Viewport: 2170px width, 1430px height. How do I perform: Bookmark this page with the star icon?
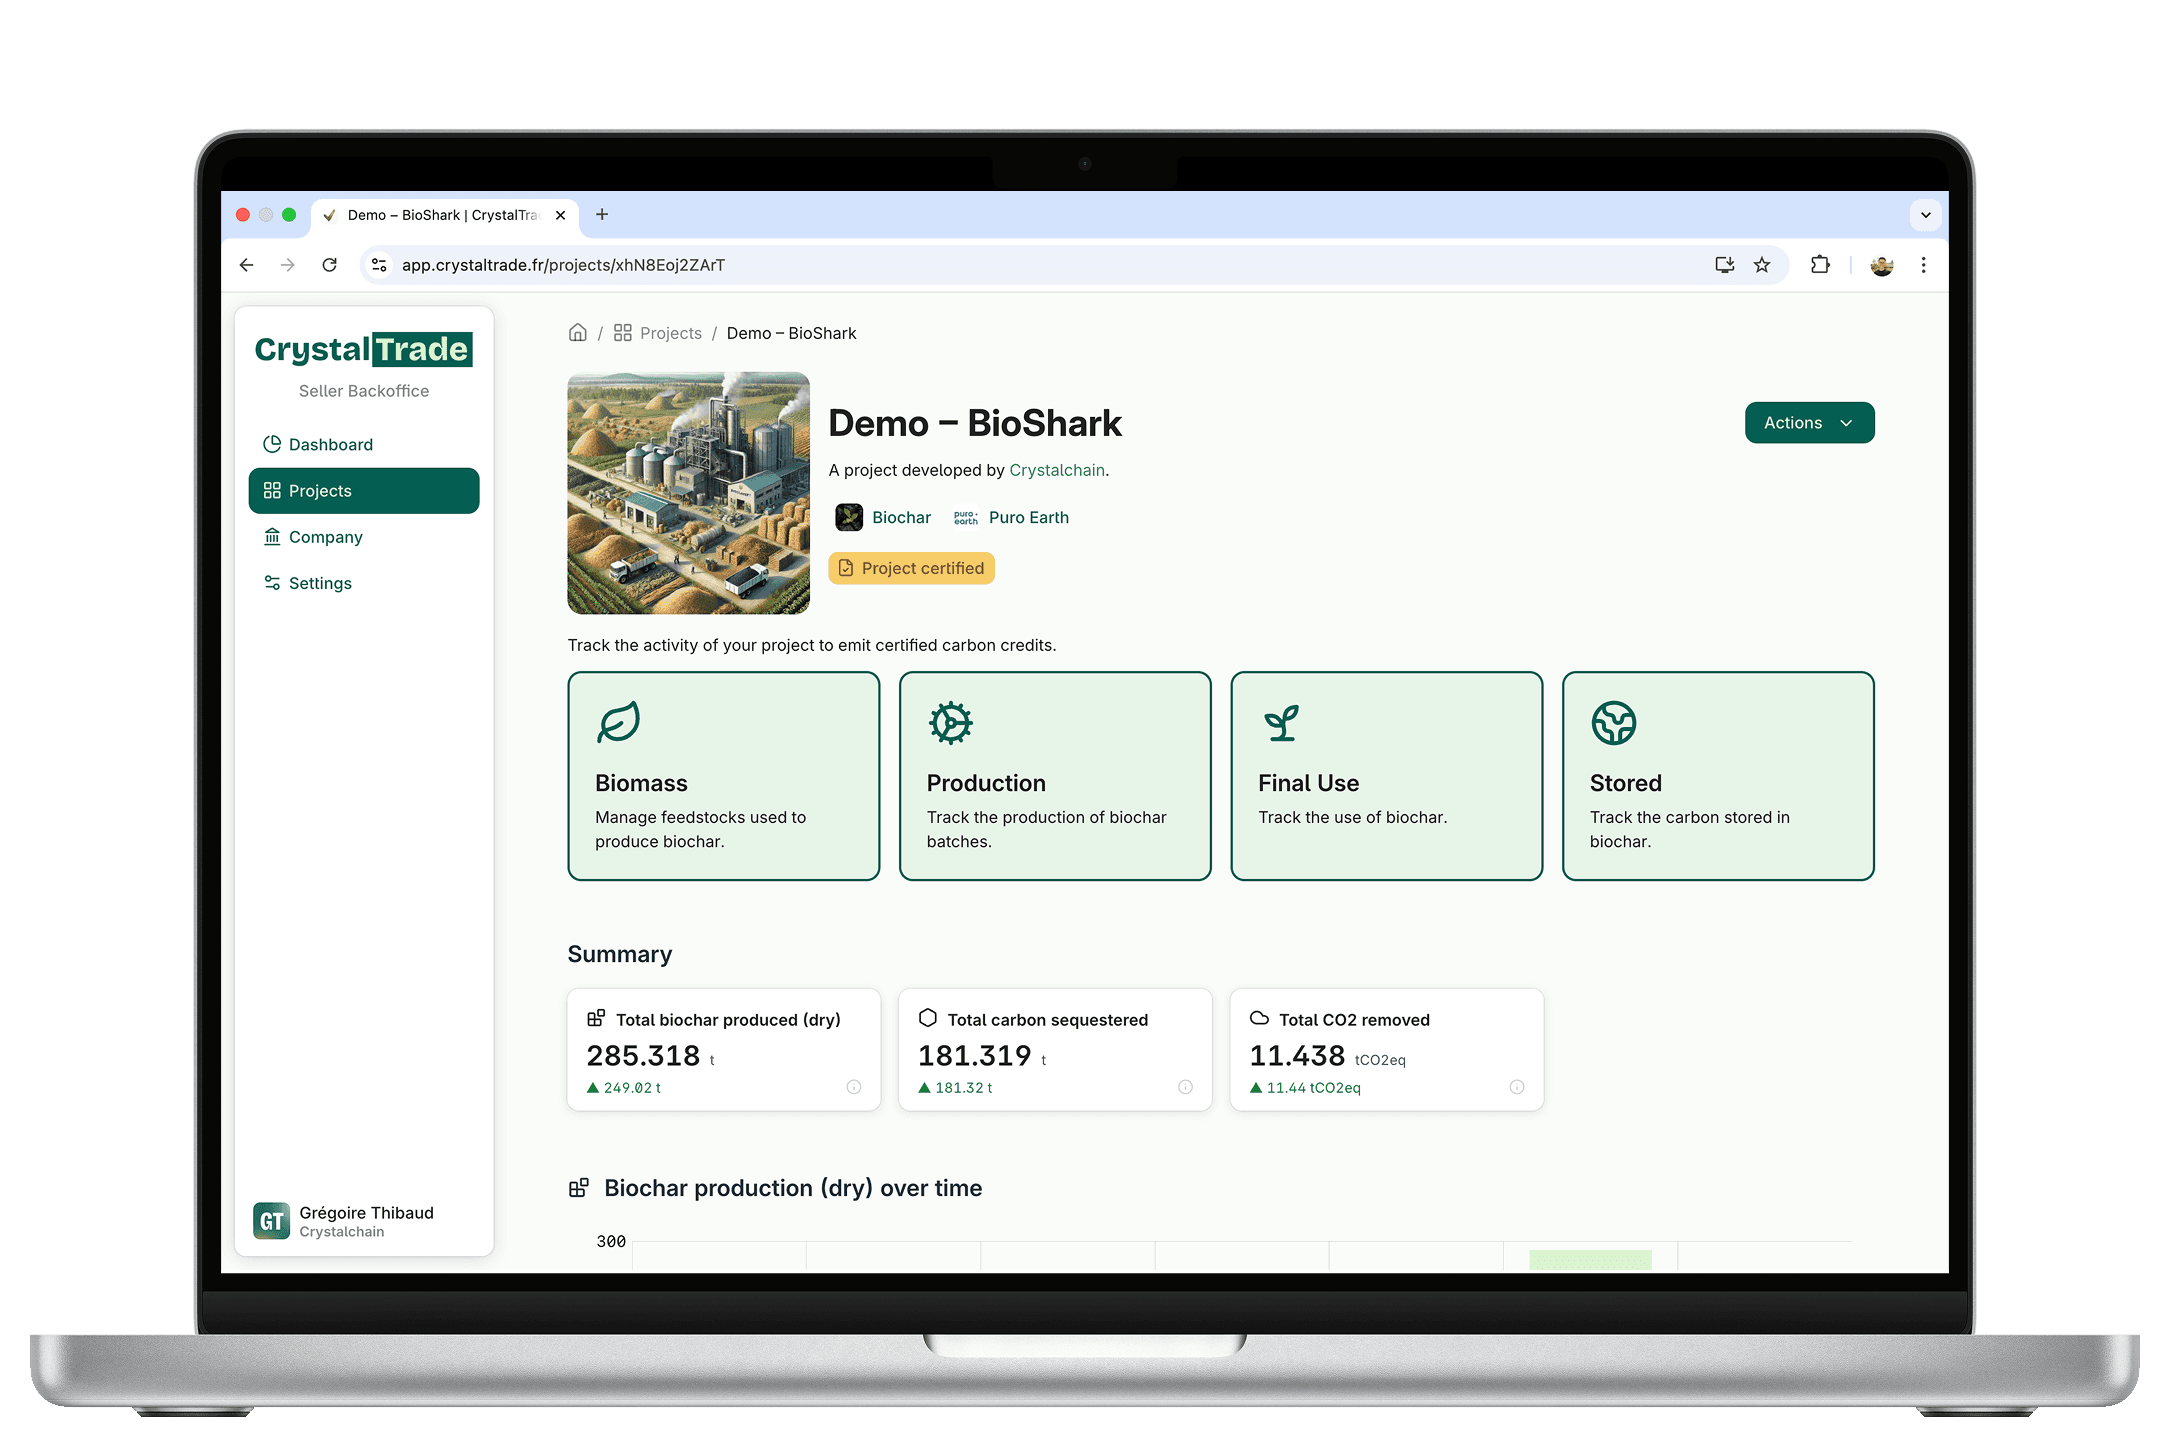click(x=1762, y=265)
